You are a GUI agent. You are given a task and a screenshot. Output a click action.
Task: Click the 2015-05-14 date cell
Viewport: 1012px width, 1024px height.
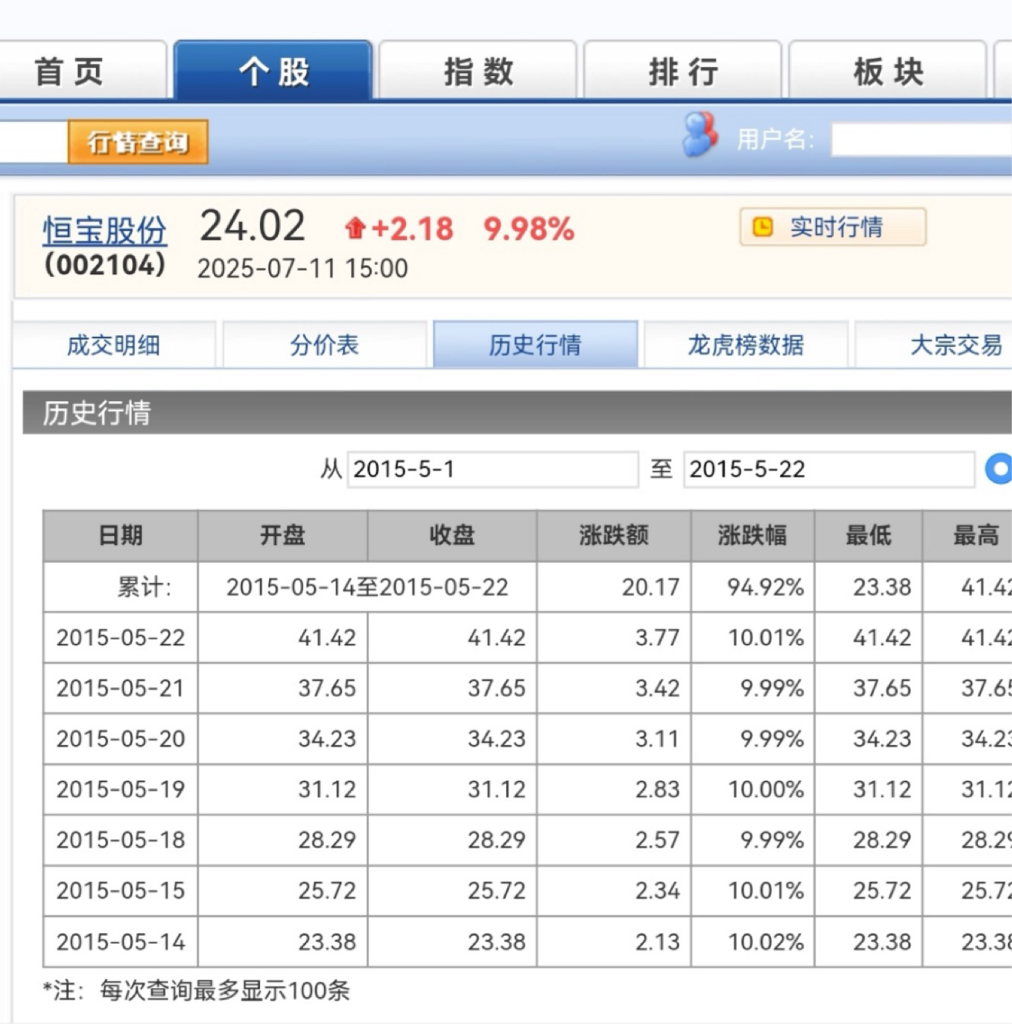click(x=121, y=942)
